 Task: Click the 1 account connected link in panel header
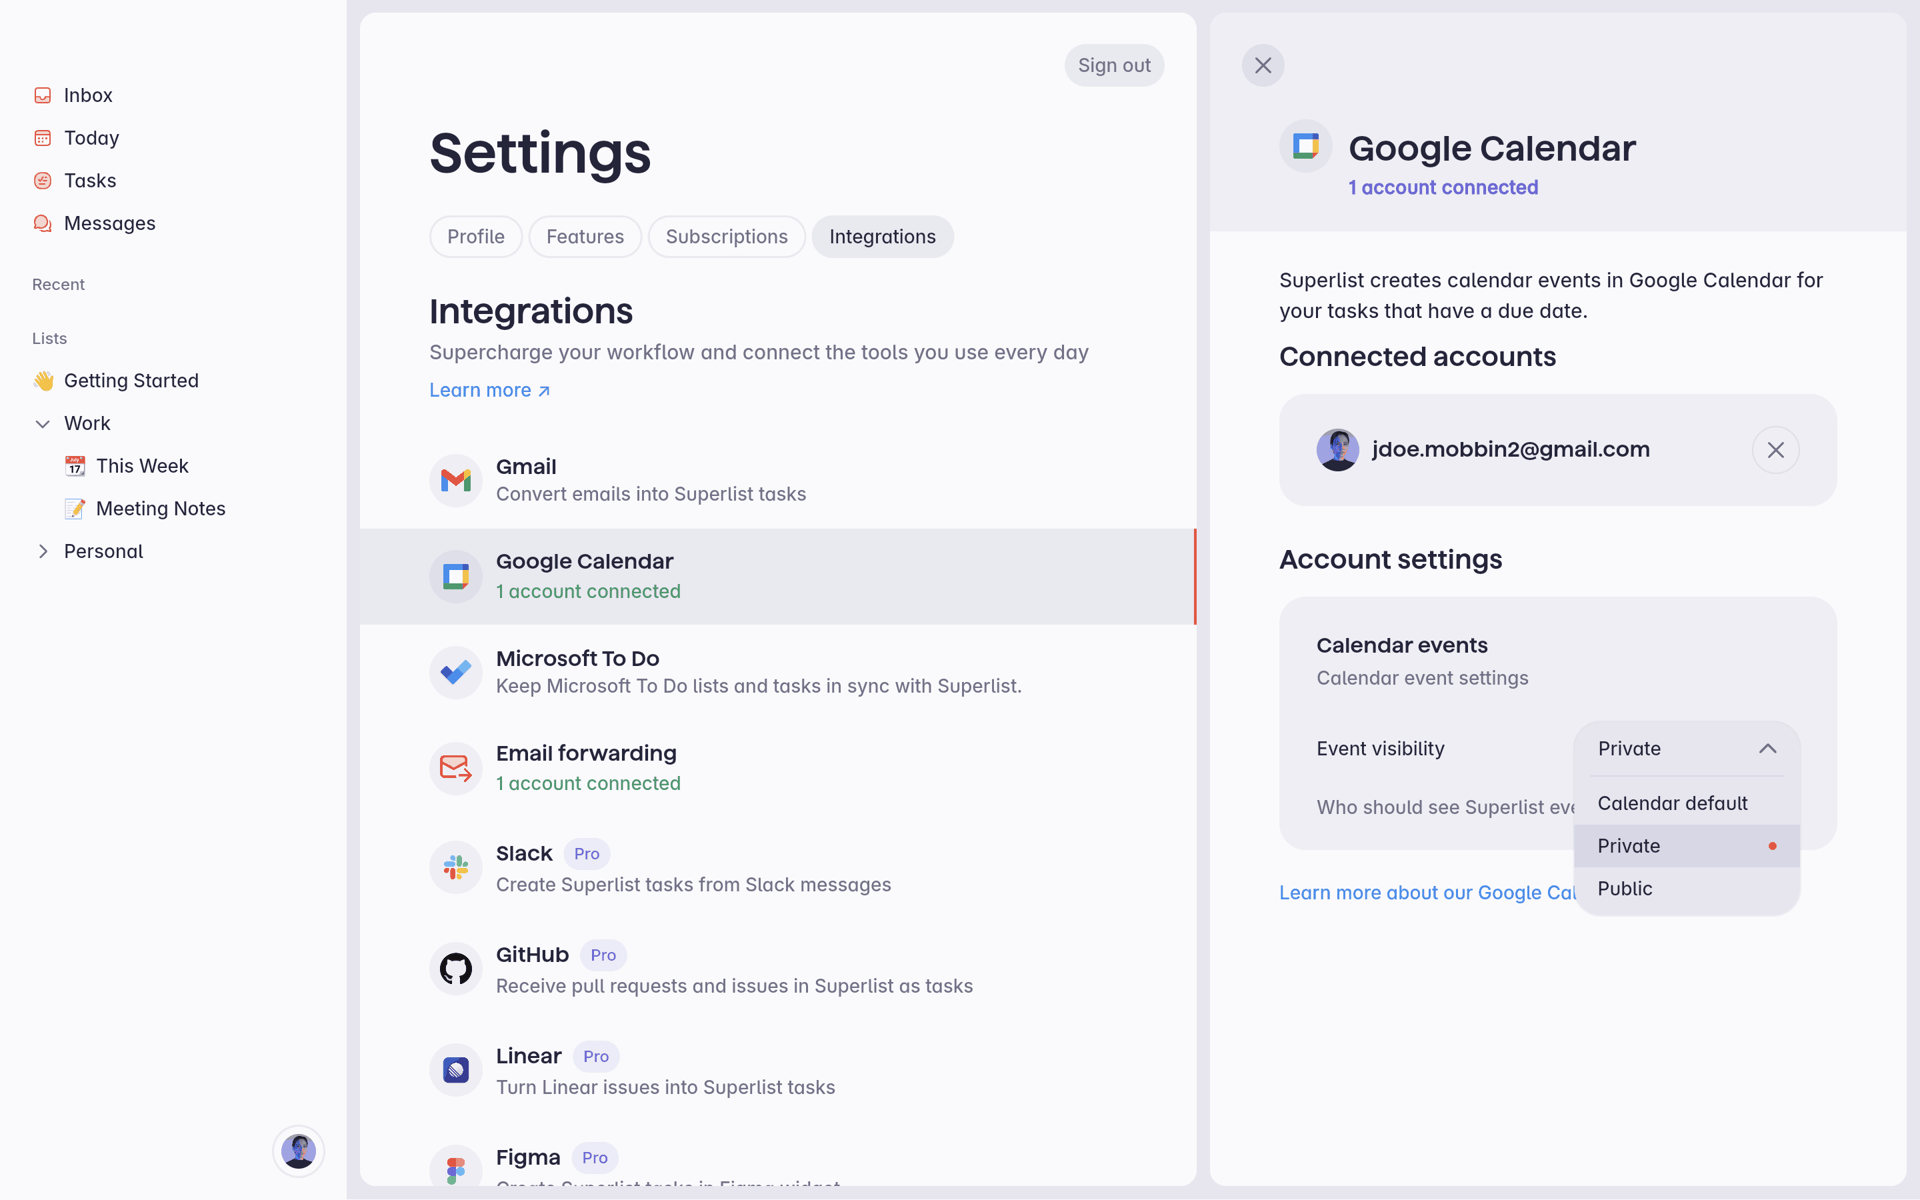(1443, 188)
